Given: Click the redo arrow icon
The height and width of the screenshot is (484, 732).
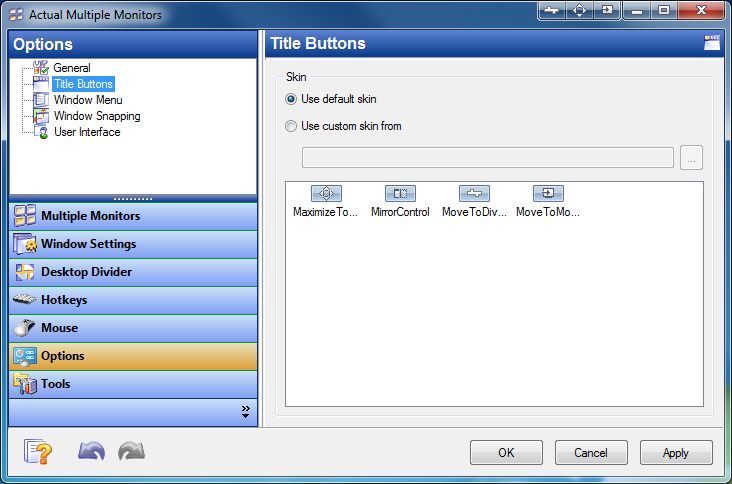Looking at the screenshot, I should [131, 451].
